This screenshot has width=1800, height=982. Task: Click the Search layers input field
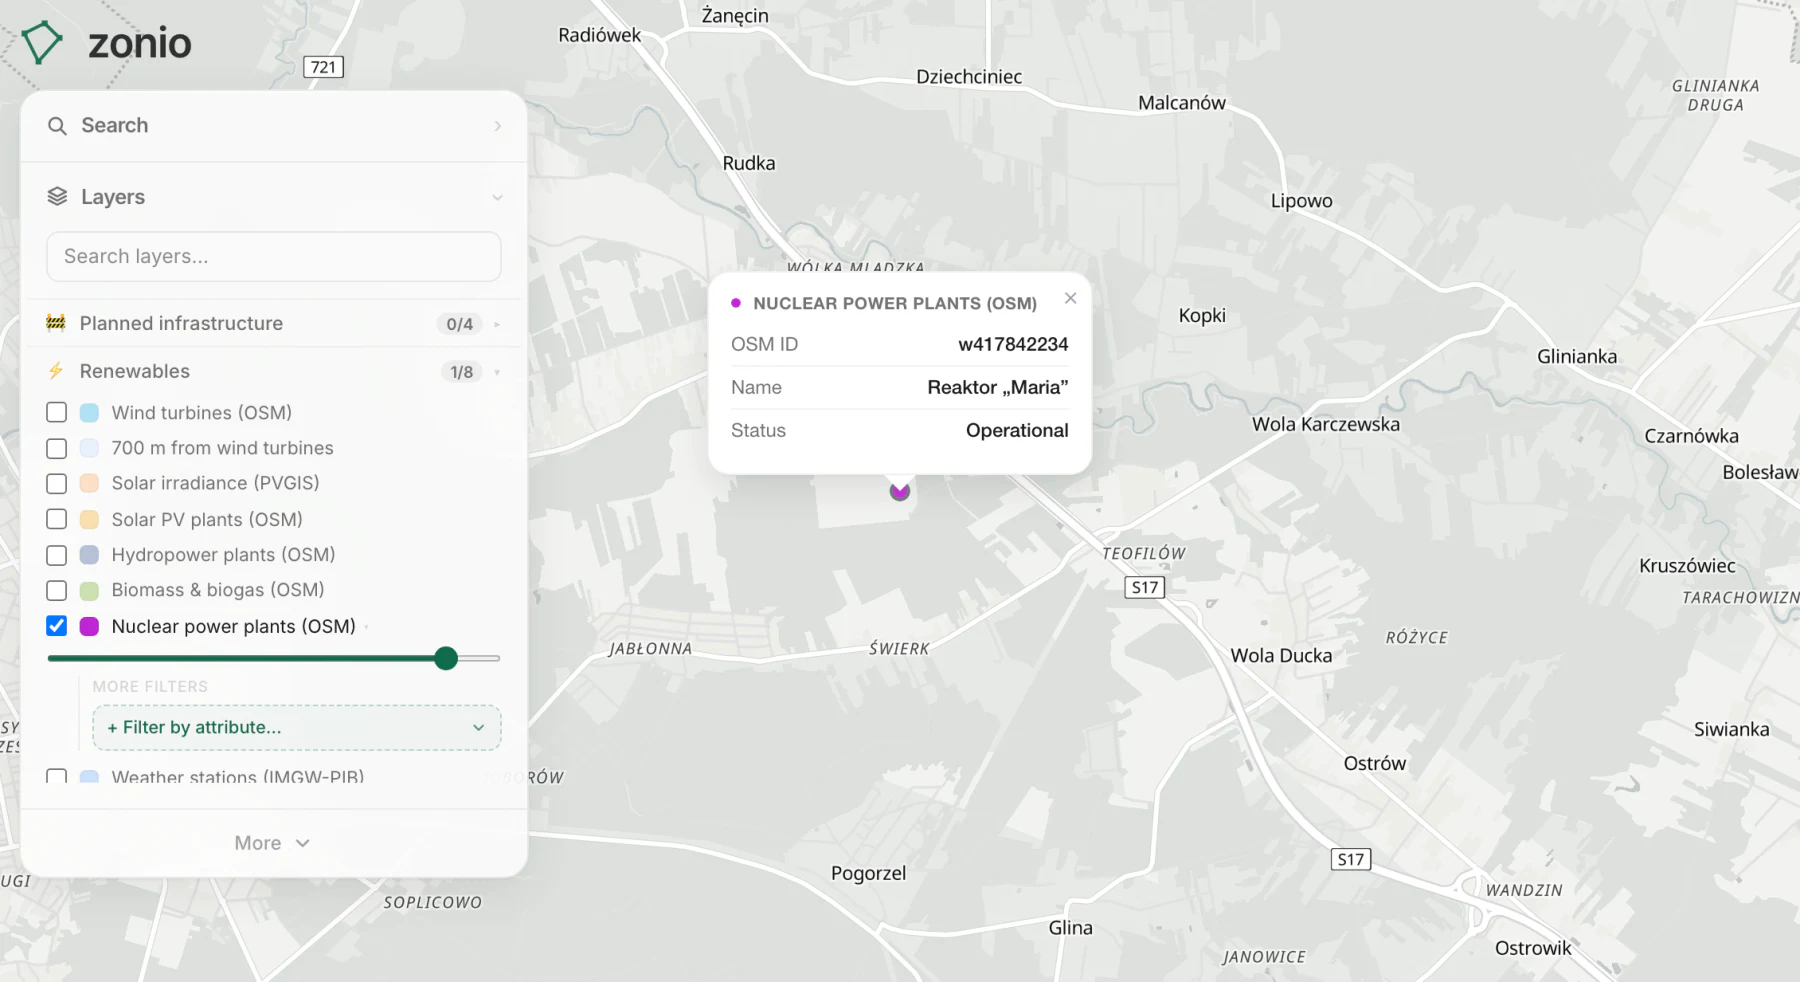click(x=274, y=257)
